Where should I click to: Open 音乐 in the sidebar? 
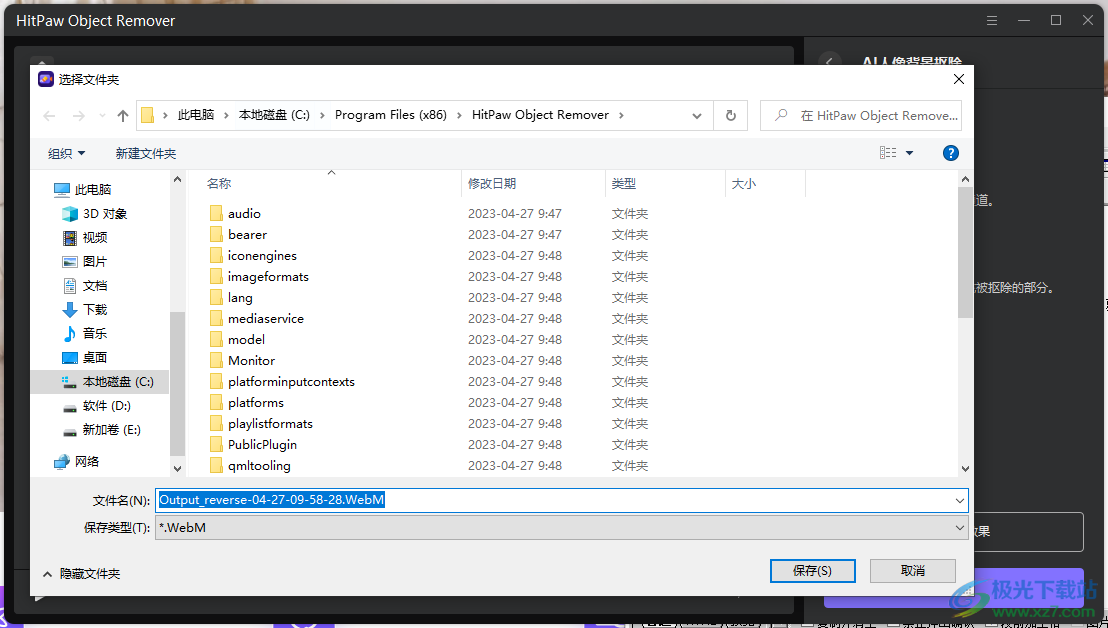(x=85, y=333)
